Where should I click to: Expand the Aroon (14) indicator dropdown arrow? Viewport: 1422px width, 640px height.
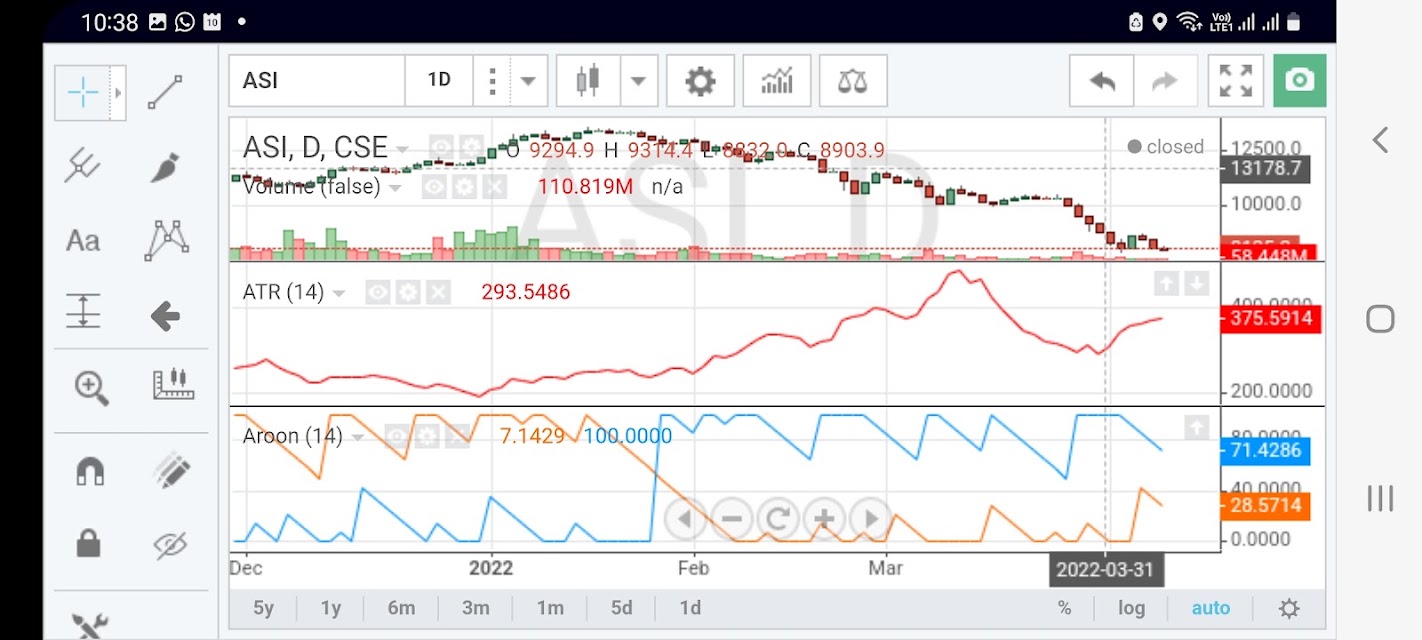pyautogui.click(x=357, y=437)
